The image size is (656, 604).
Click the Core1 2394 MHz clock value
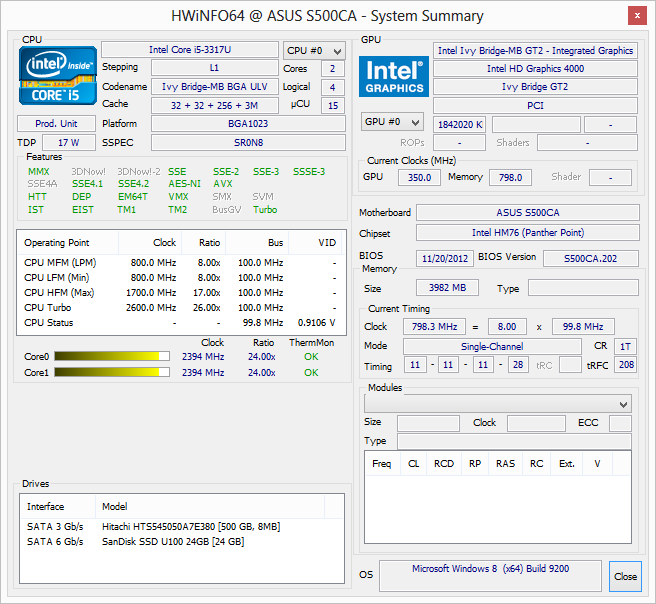(203, 373)
